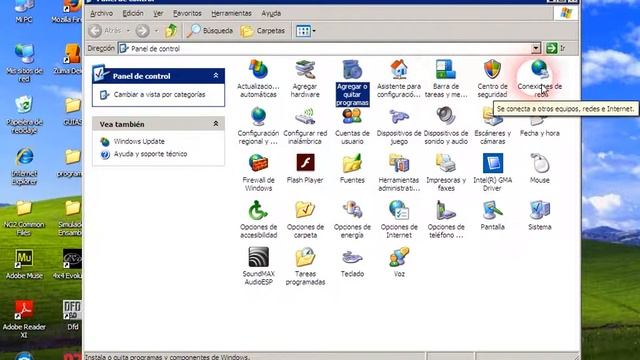Open Fecha y hora icon
640x360 pixels.
[539, 126]
